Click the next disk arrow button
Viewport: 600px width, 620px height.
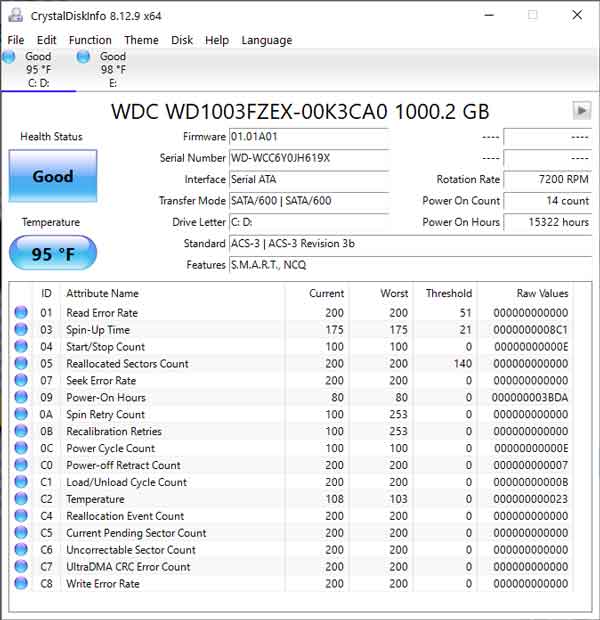(x=581, y=111)
